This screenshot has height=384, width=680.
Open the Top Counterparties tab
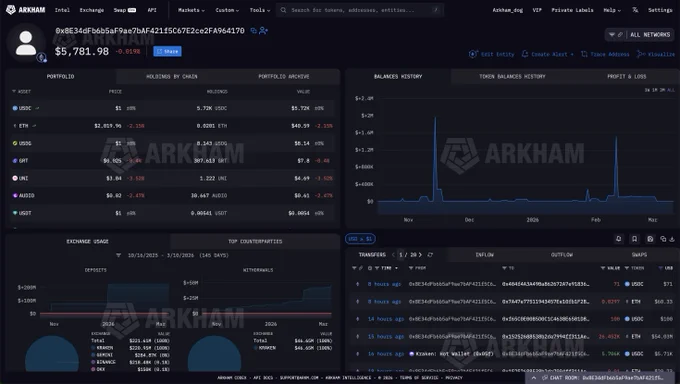pos(255,241)
